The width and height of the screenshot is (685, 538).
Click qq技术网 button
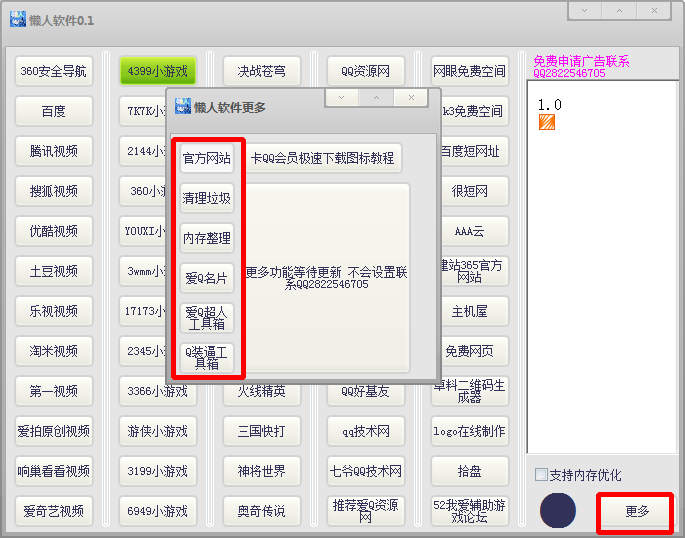366,431
